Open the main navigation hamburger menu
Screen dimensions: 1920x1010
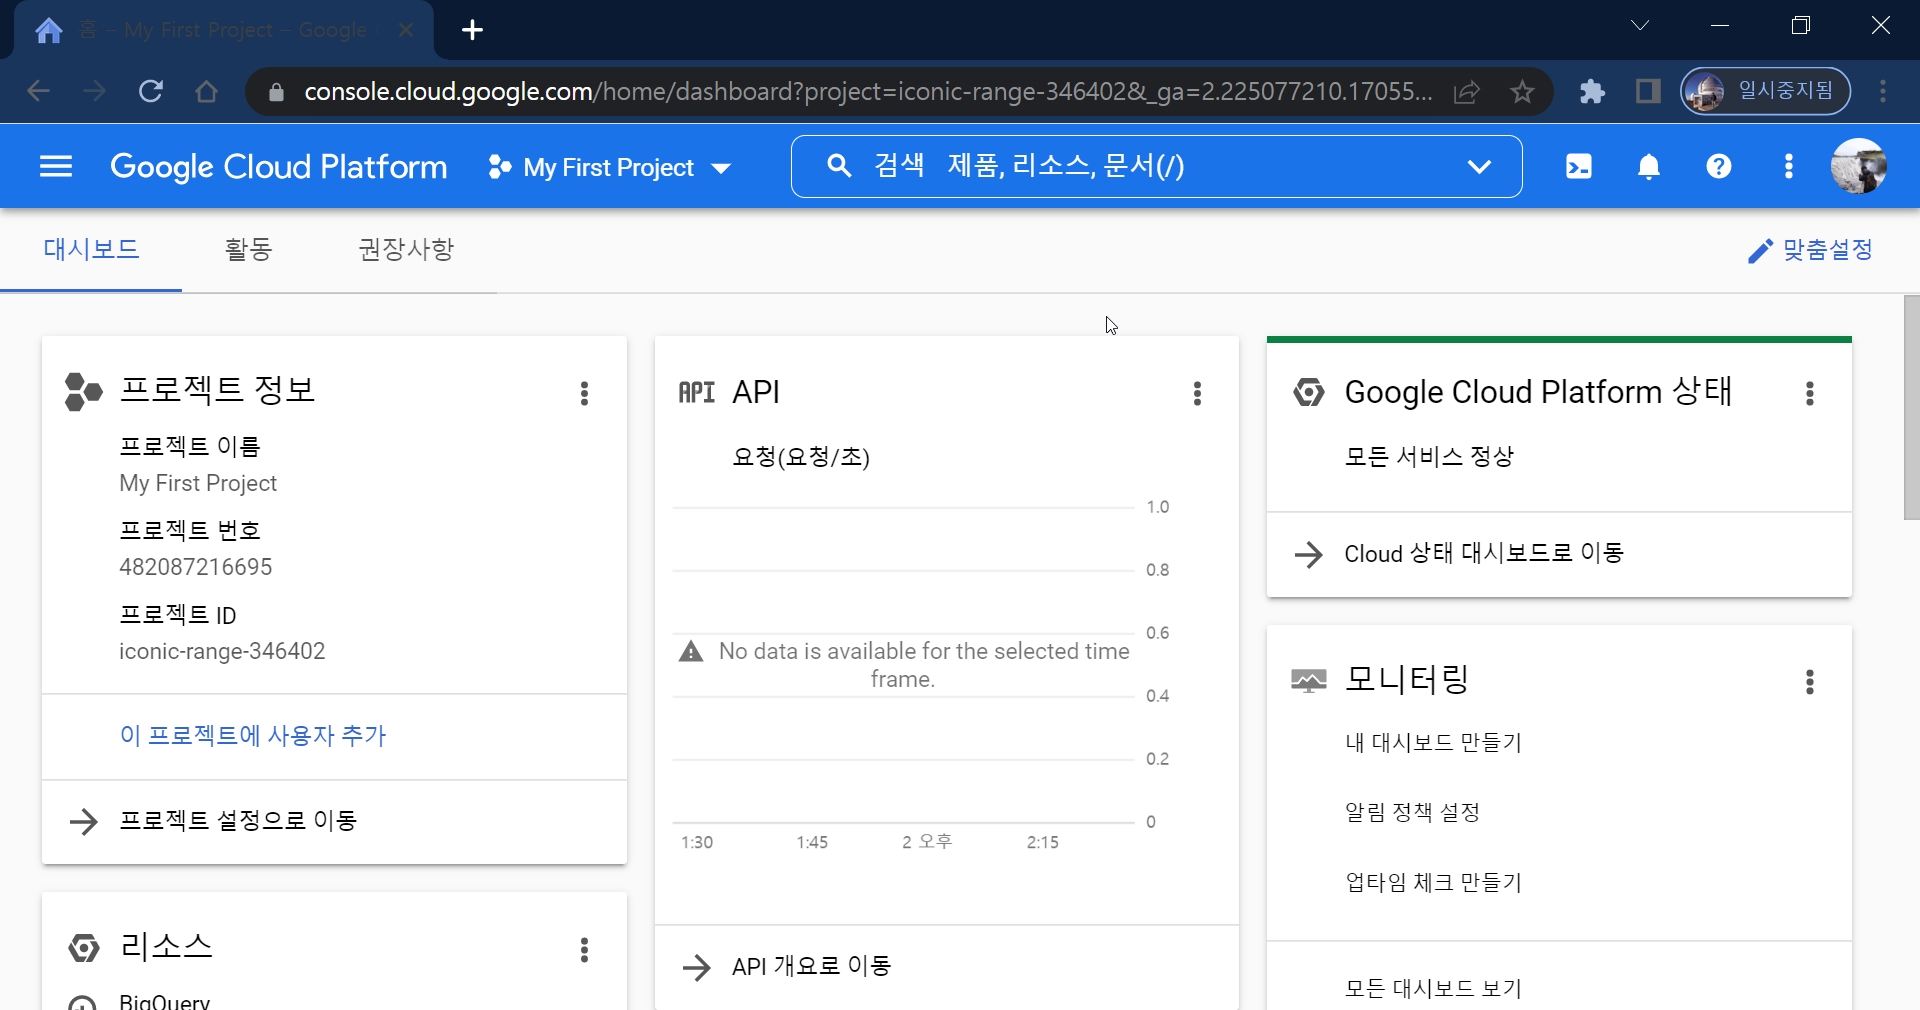click(56, 166)
